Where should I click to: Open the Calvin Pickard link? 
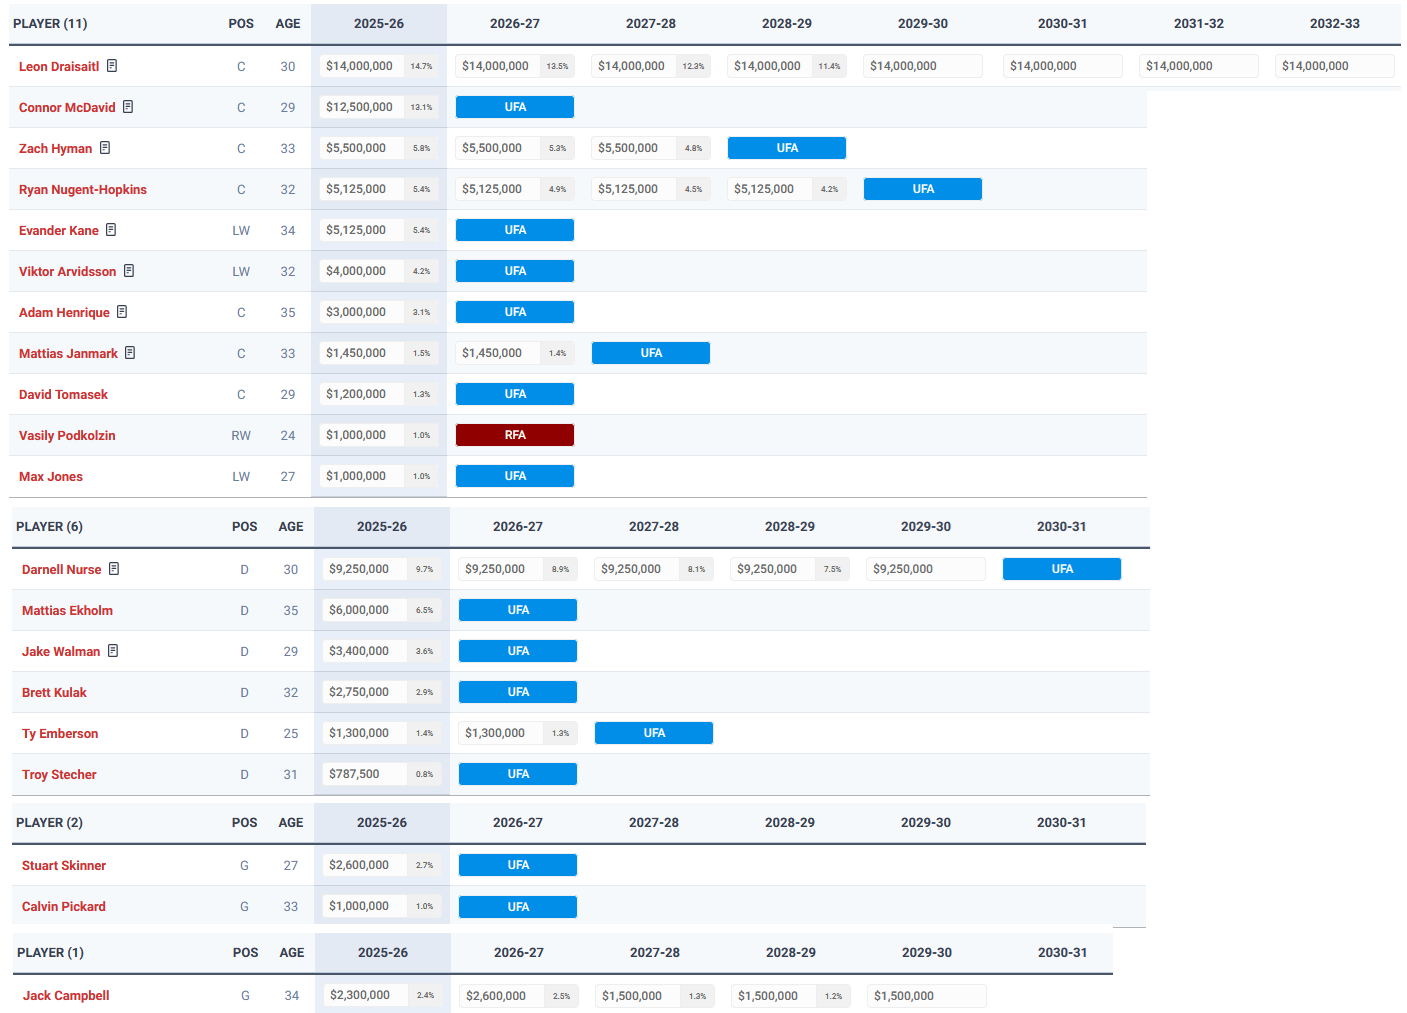[64, 907]
